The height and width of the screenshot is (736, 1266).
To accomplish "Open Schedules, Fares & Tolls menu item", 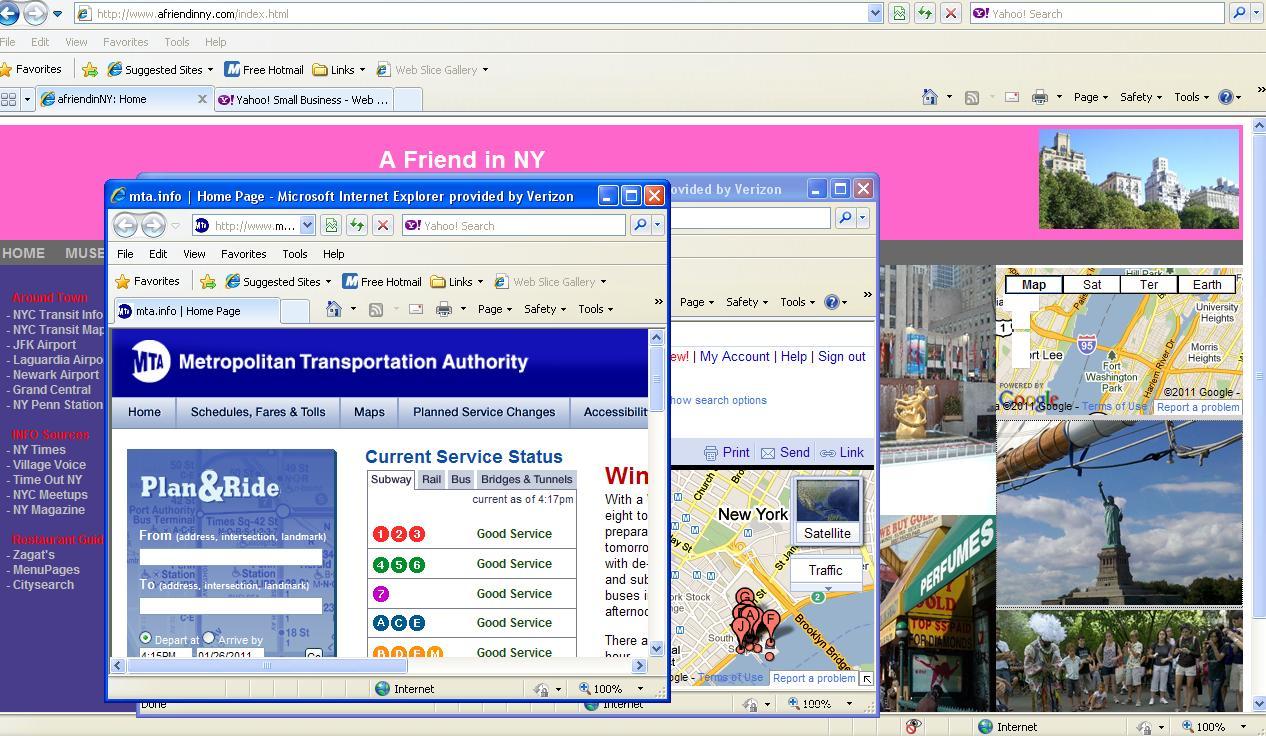I will pyautogui.click(x=258, y=412).
